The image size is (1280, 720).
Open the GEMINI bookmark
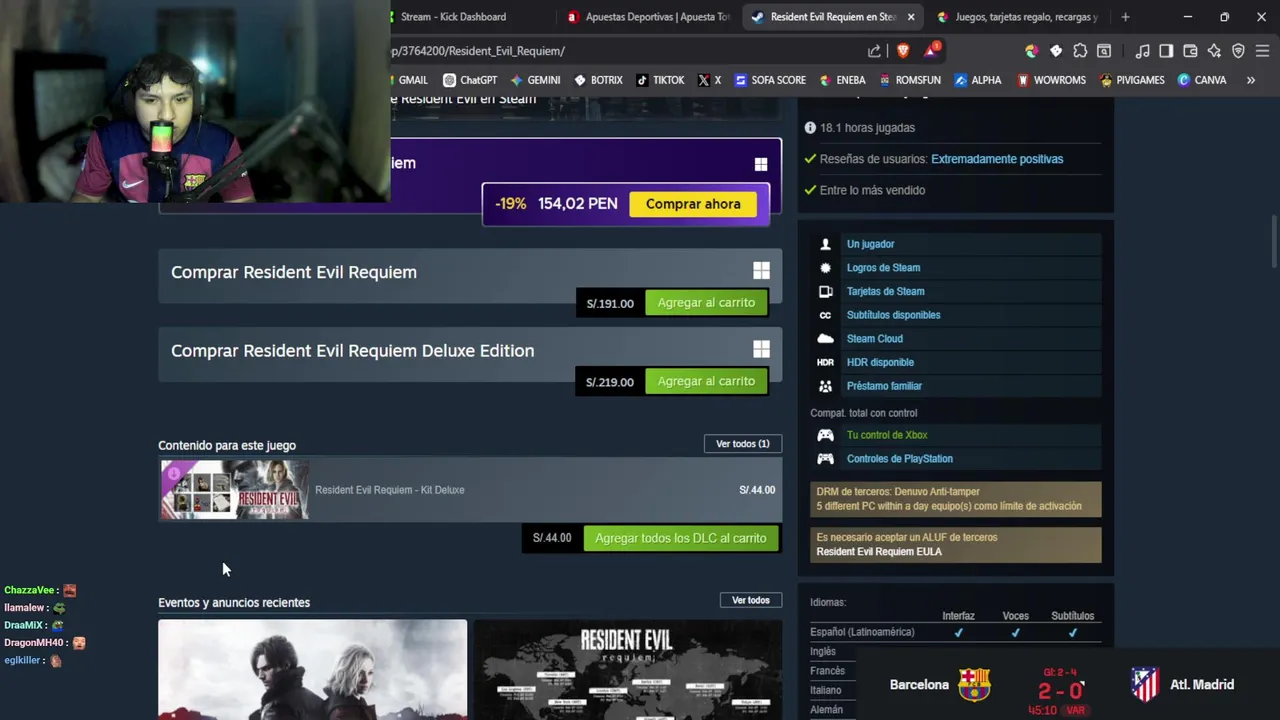(535, 80)
